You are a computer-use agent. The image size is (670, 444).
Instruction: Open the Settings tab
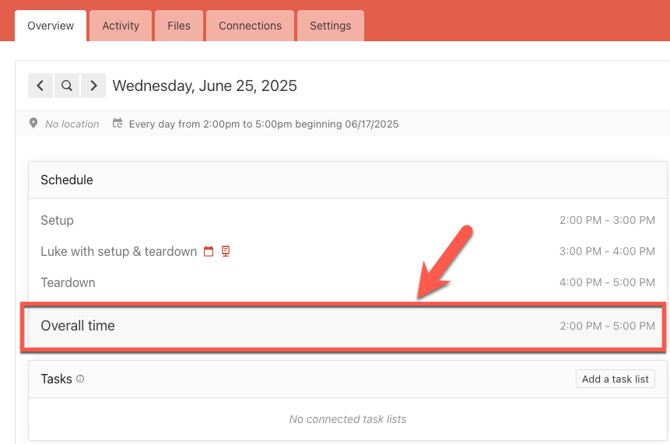pos(330,26)
